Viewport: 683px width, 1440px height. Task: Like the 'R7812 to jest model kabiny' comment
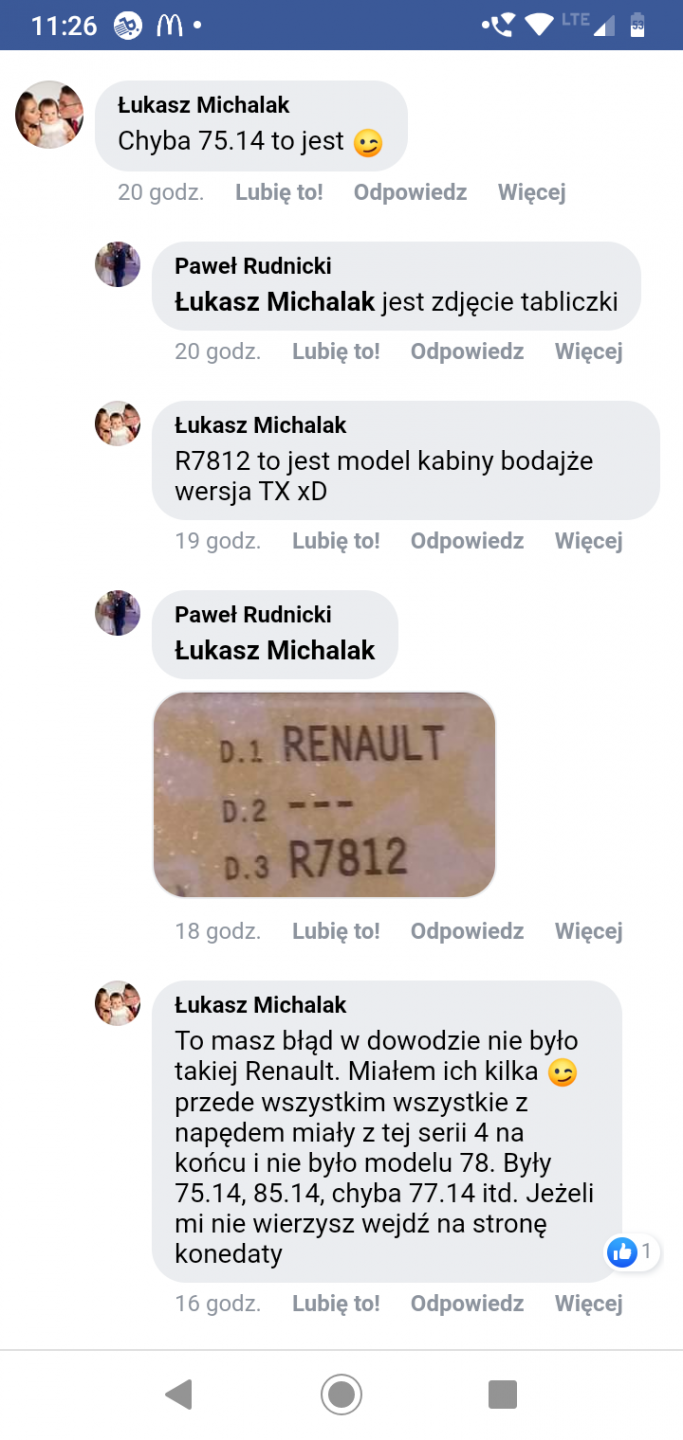tap(336, 541)
